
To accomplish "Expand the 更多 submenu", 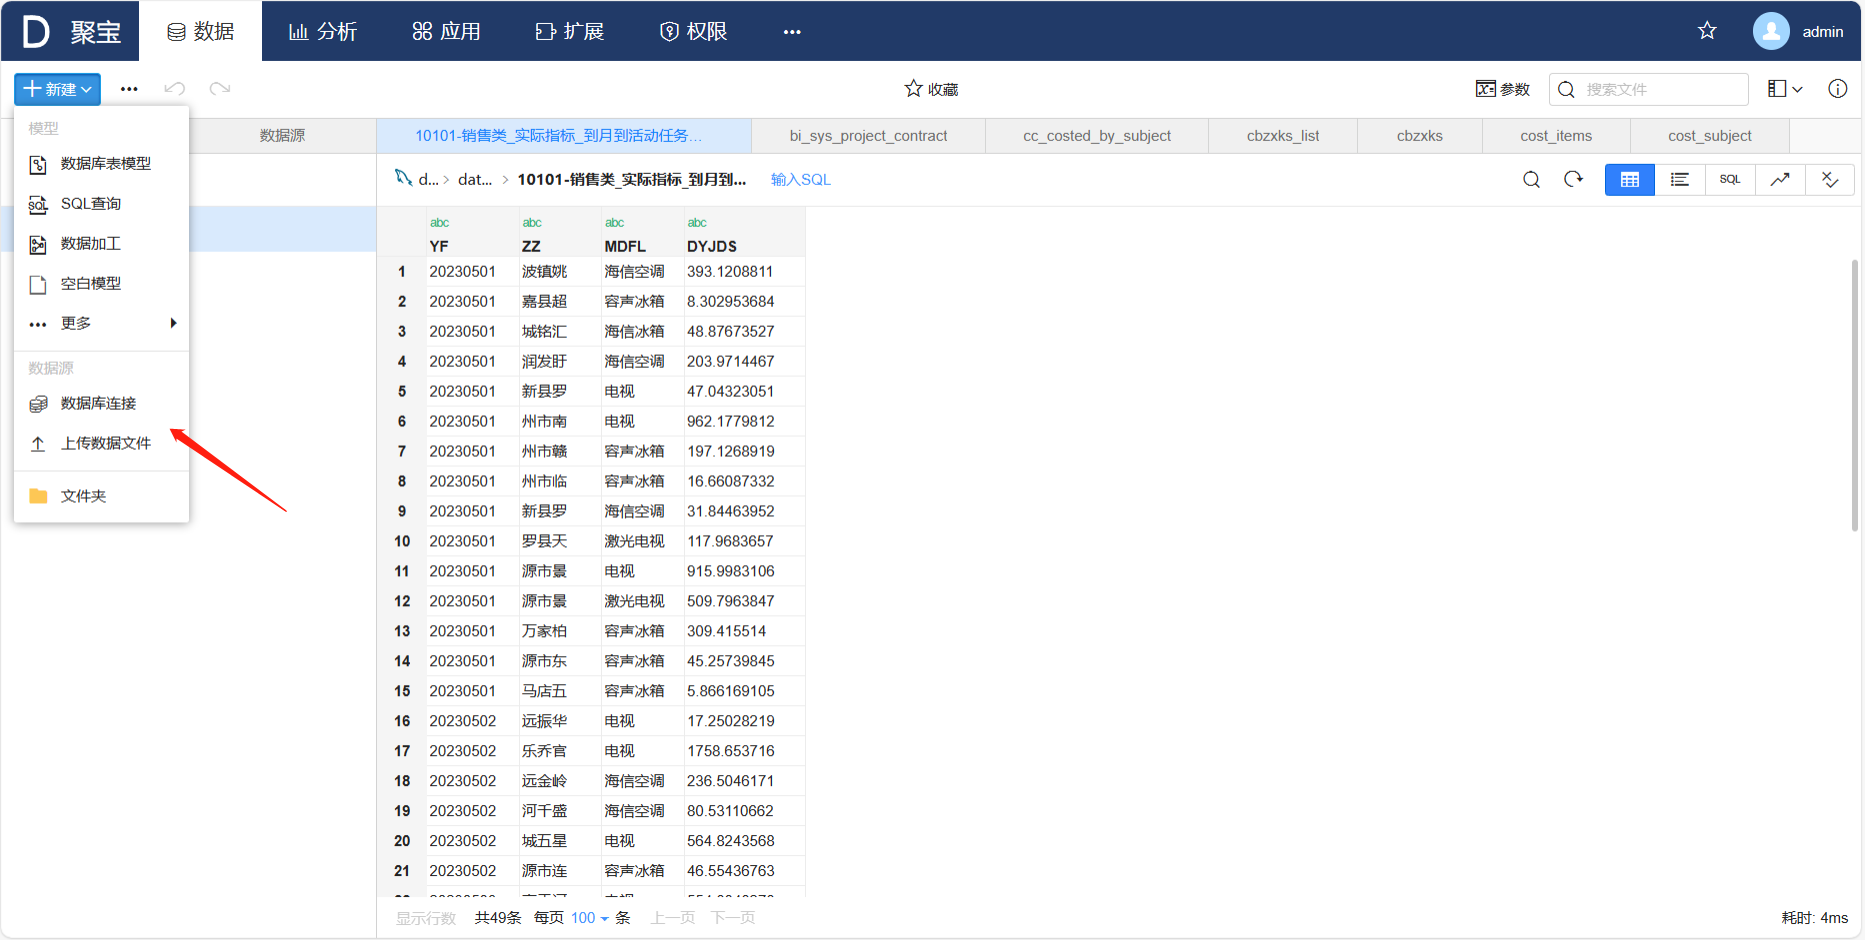I will (101, 323).
